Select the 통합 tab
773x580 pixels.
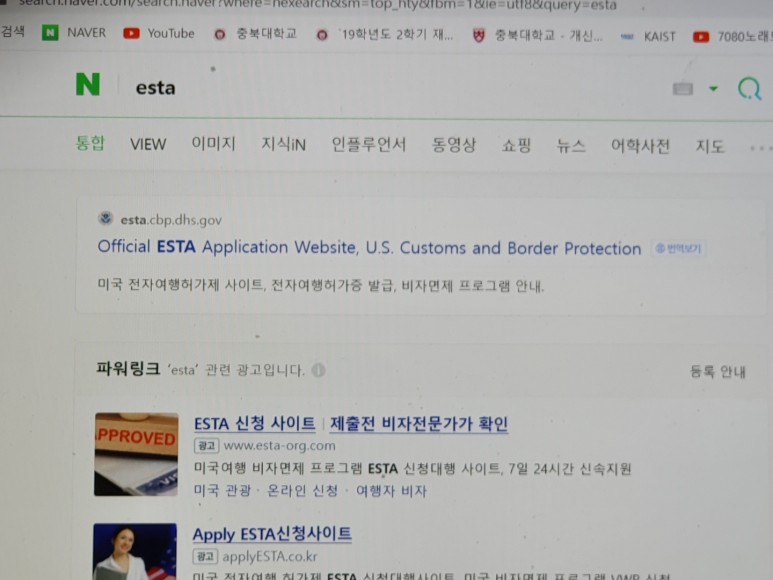[90, 143]
